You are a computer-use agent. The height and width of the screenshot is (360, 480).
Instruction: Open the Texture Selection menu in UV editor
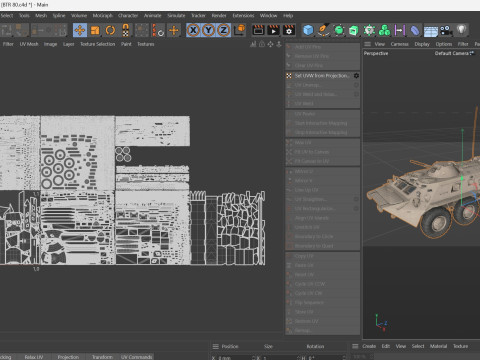98,44
